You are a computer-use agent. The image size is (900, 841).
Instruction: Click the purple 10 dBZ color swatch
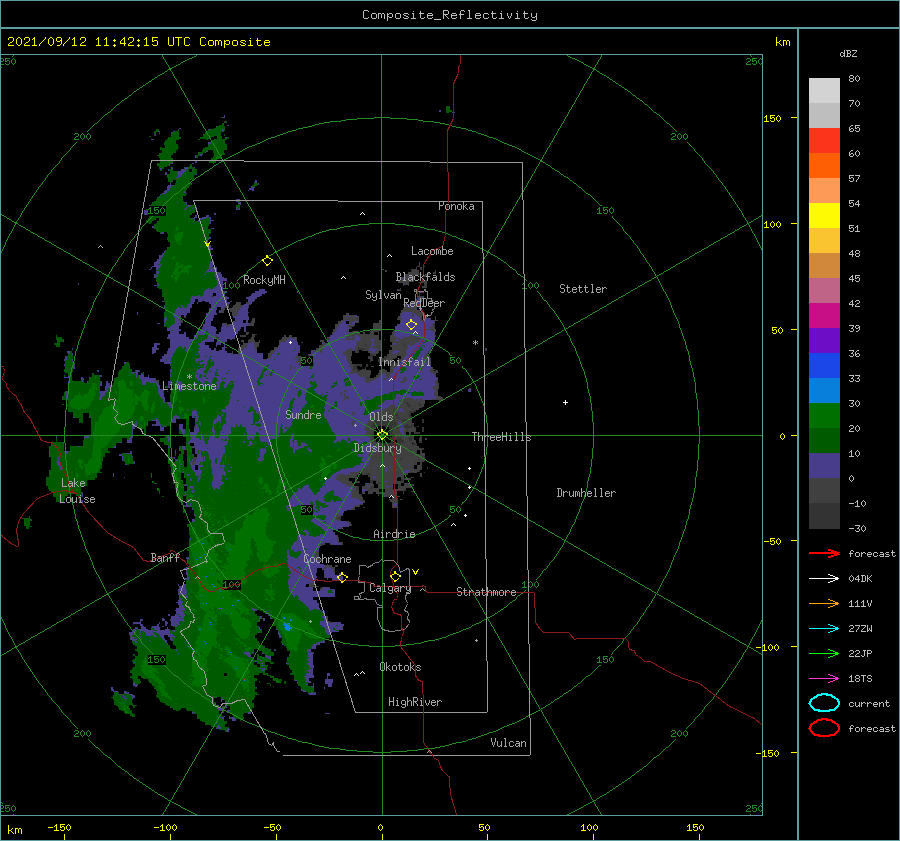[x=824, y=466]
